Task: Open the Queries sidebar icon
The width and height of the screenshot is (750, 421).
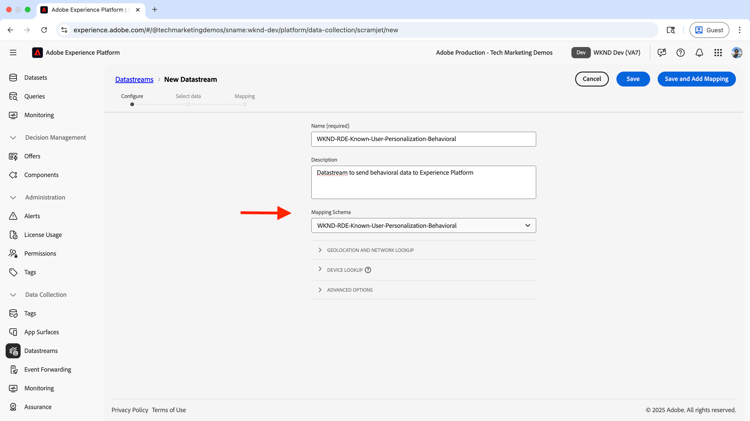Action: (13, 96)
